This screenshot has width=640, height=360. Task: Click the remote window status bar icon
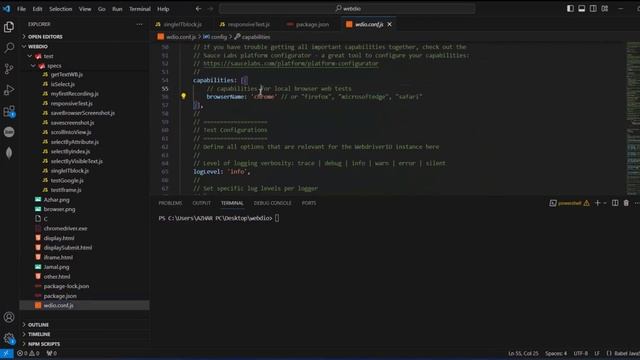7,353
